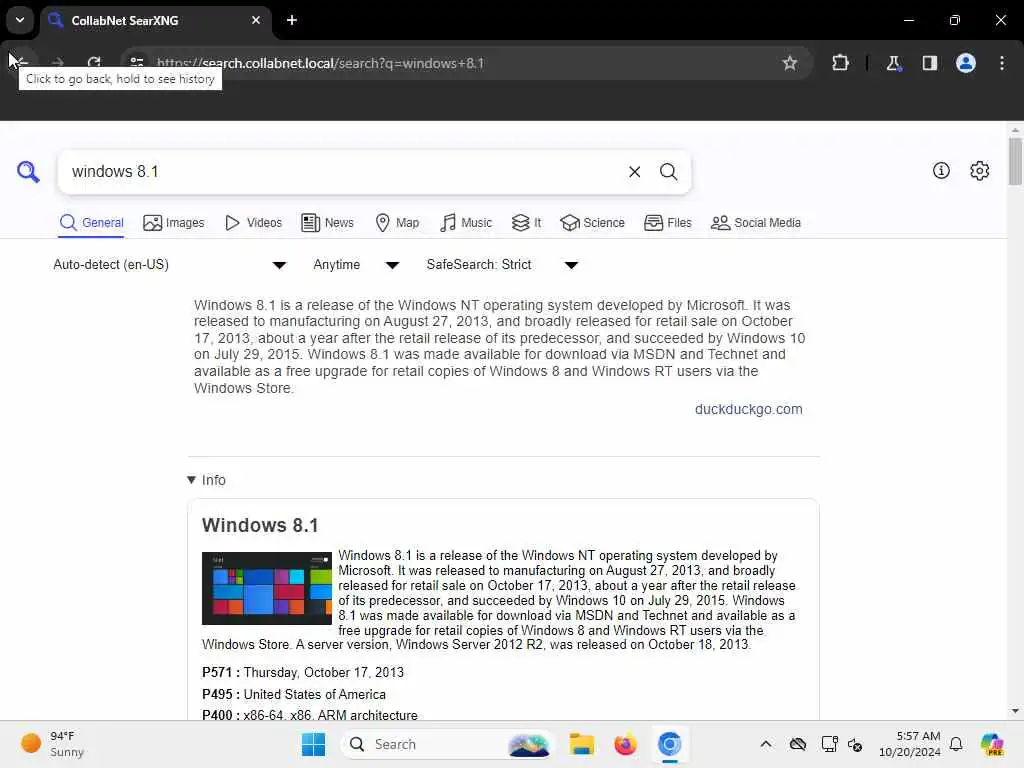Close the CollabNet SearXNG tab

tap(256, 20)
